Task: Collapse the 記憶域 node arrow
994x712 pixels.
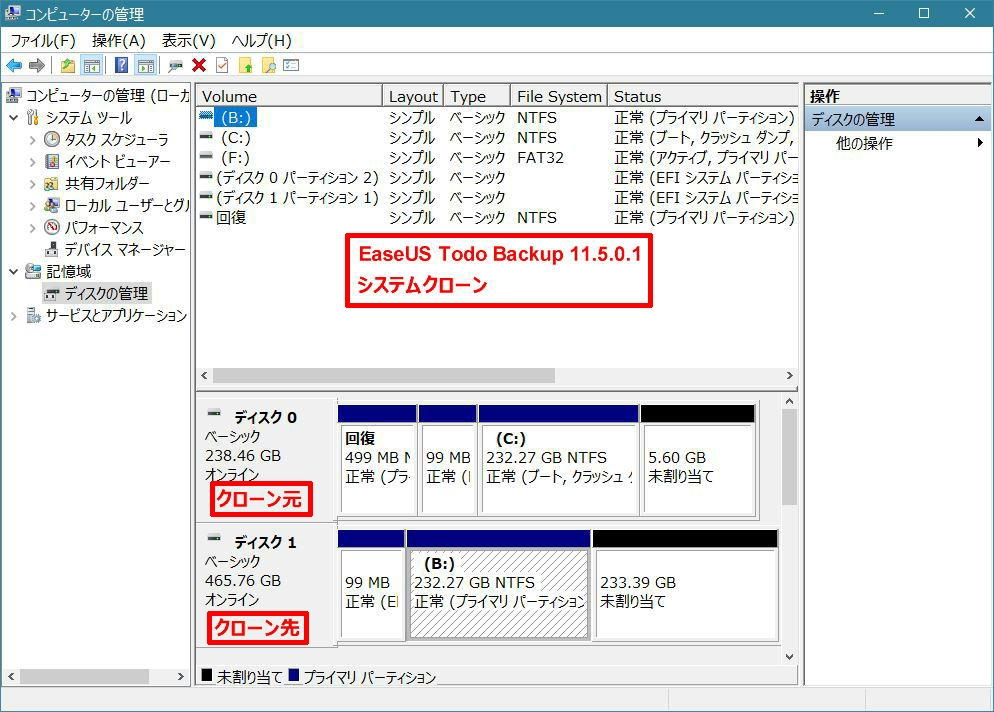Action: [x=13, y=271]
